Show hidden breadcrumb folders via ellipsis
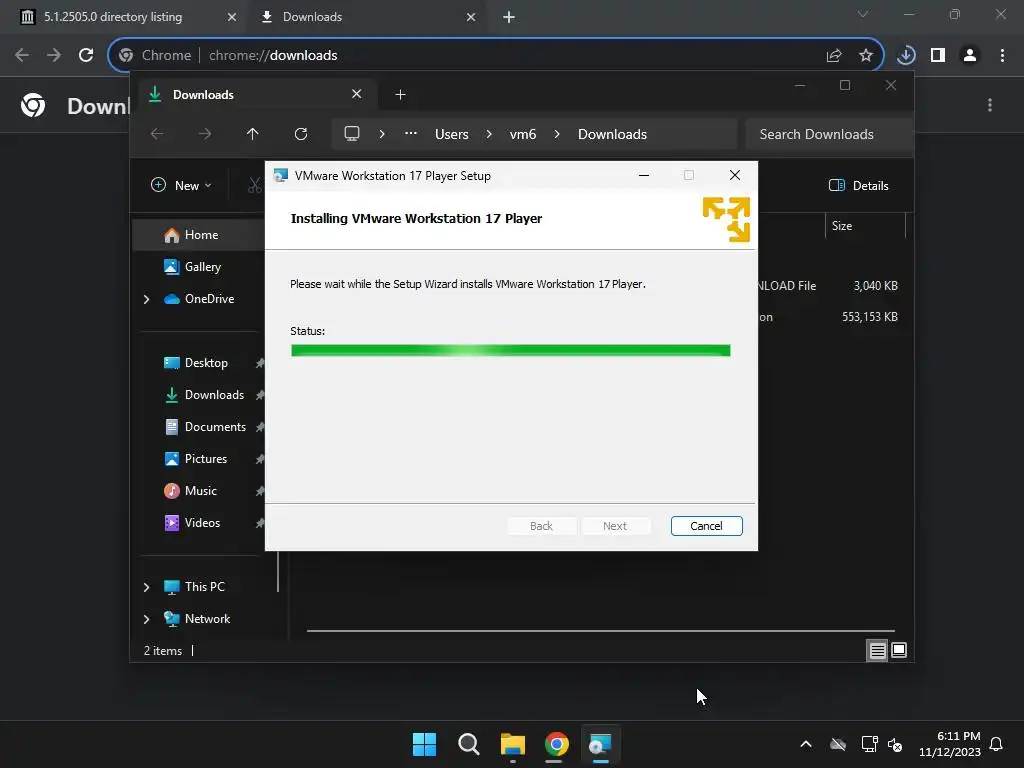 410,133
